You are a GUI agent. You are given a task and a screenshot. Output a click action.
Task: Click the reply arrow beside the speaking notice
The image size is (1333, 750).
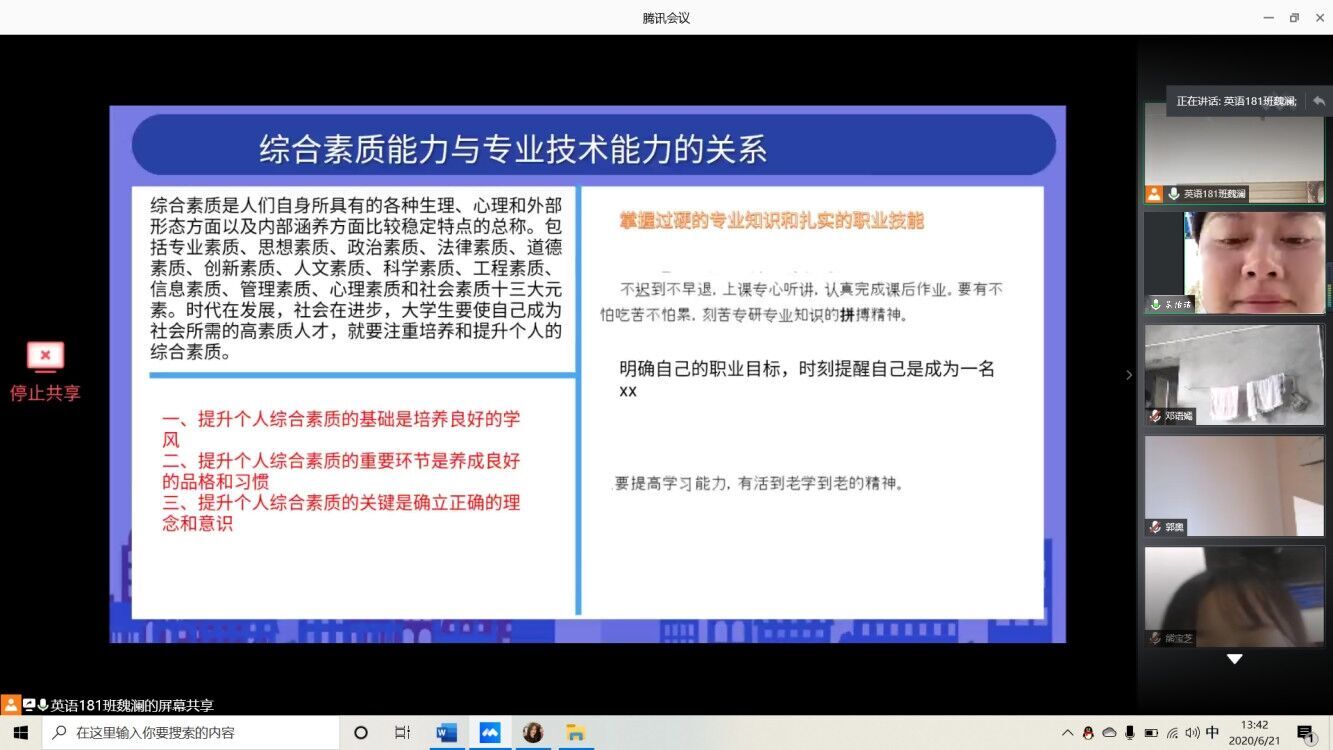(x=1318, y=101)
